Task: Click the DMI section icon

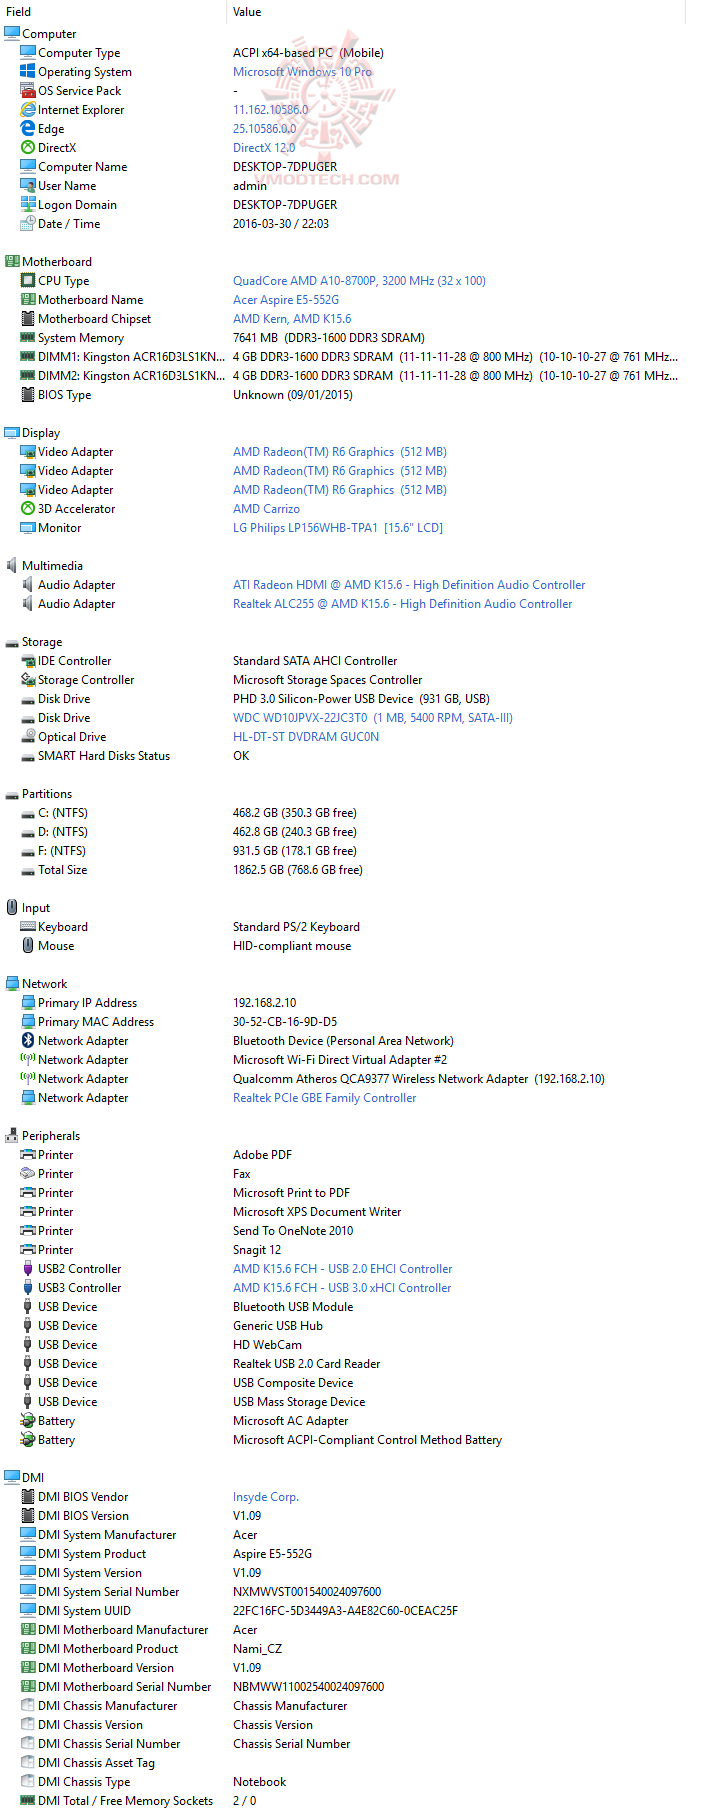Action: click(12, 1476)
